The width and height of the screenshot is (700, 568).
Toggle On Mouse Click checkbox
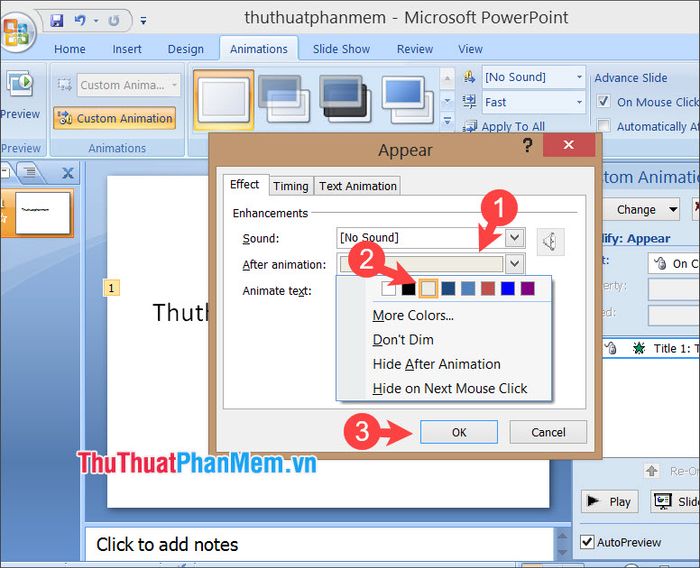click(604, 101)
